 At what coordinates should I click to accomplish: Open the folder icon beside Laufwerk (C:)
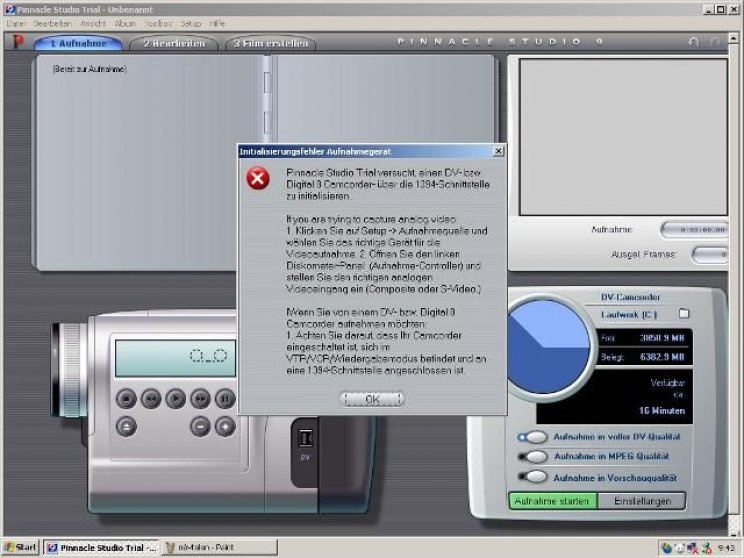click(684, 314)
